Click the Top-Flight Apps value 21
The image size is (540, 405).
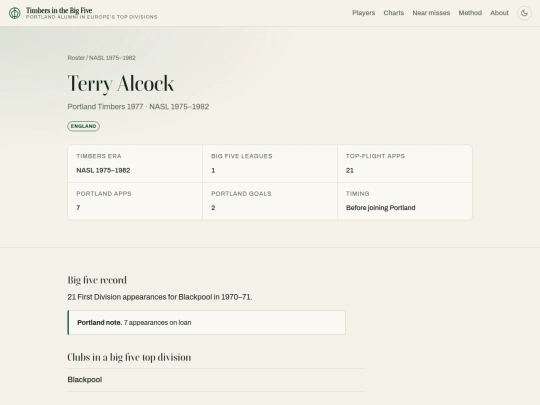click(350, 170)
